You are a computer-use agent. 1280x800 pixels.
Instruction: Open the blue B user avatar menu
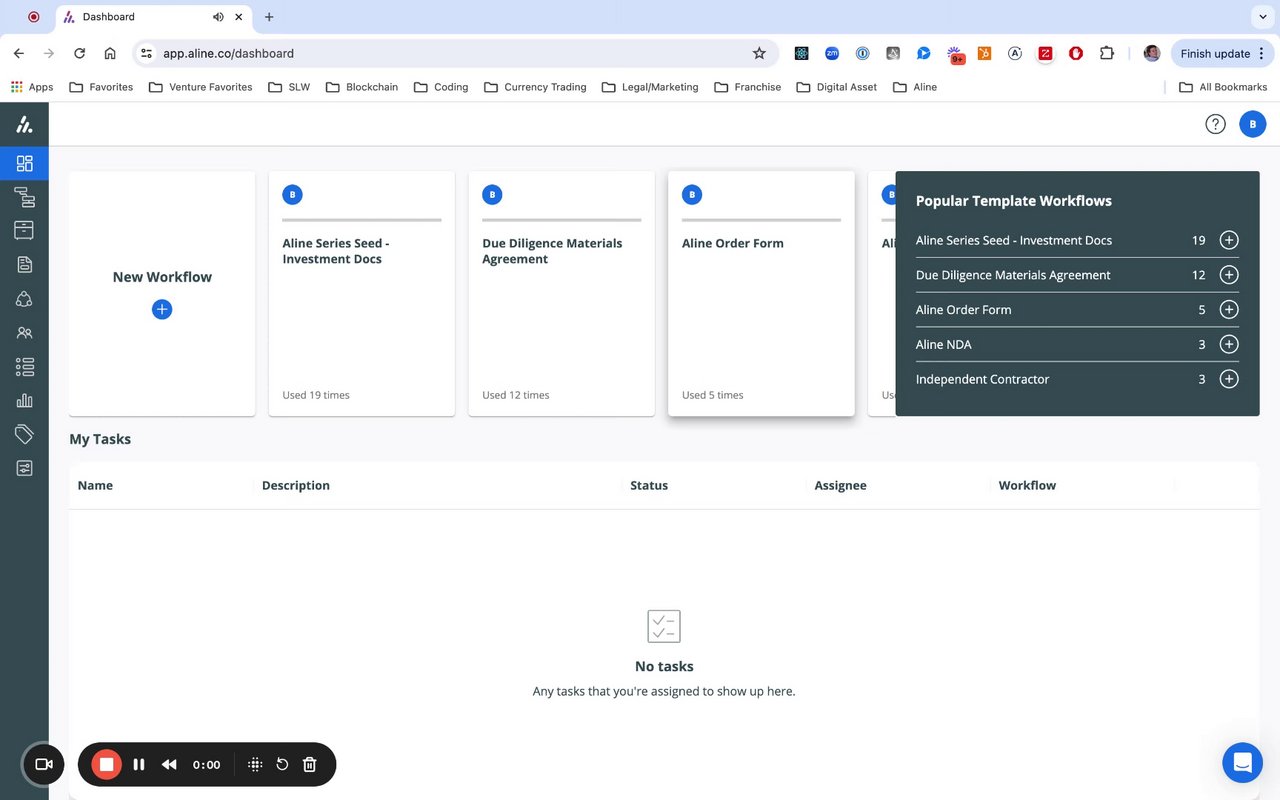pyautogui.click(x=1253, y=124)
